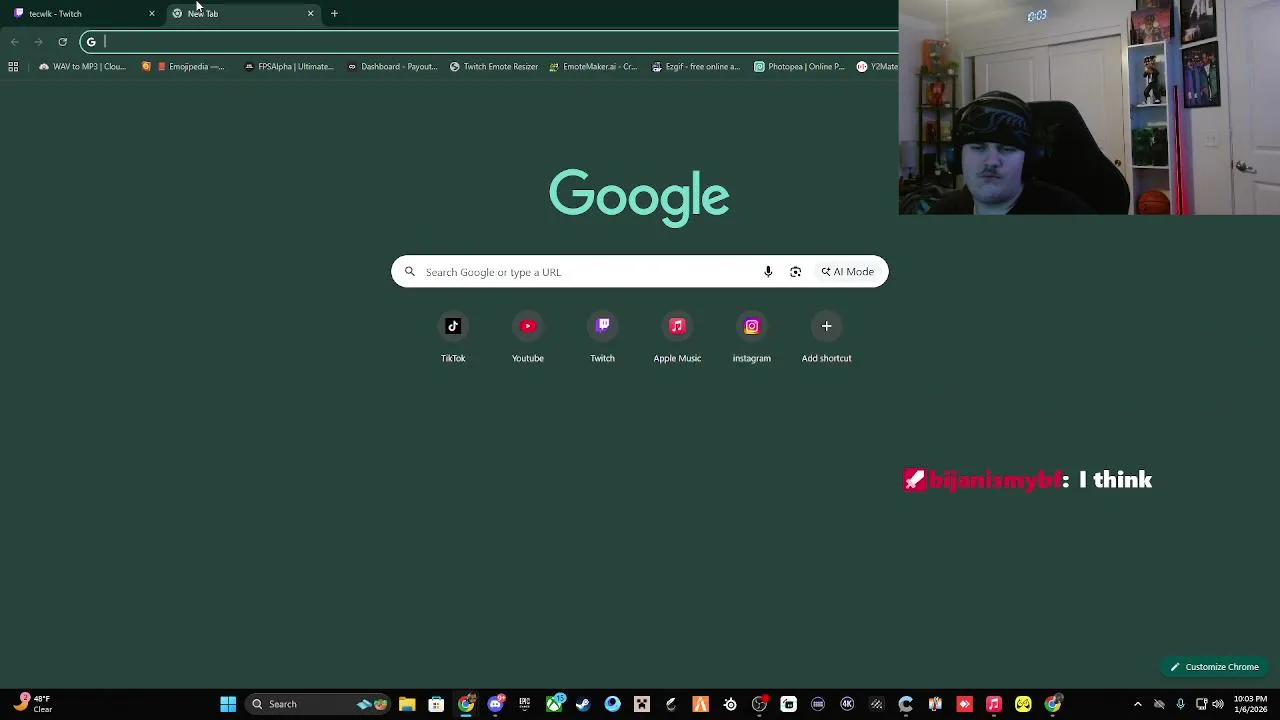Open the Dashboard - Payout bookmark
Viewport: 1280px width, 720px height.
393,66
